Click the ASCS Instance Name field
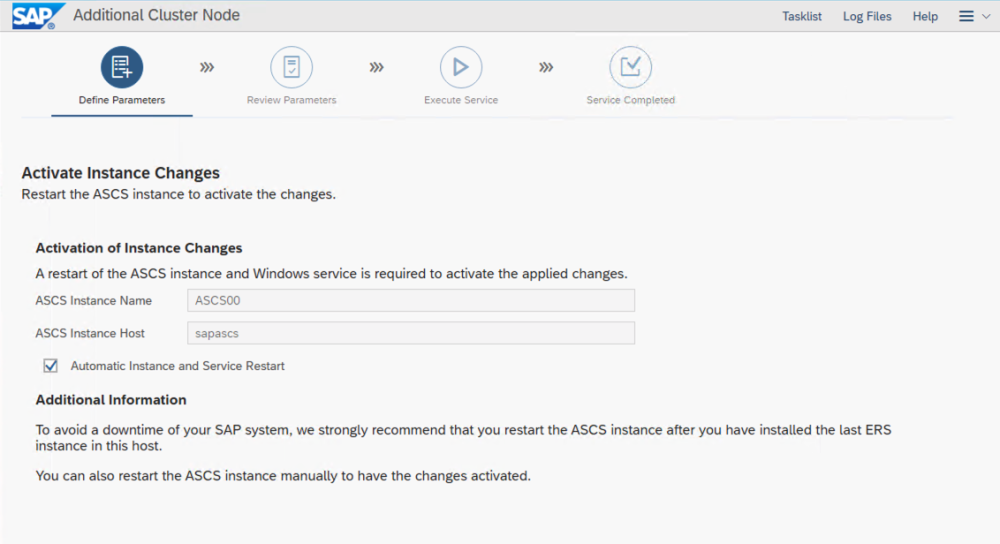Screen dimensions: 1000x544 (x=411, y=301)
